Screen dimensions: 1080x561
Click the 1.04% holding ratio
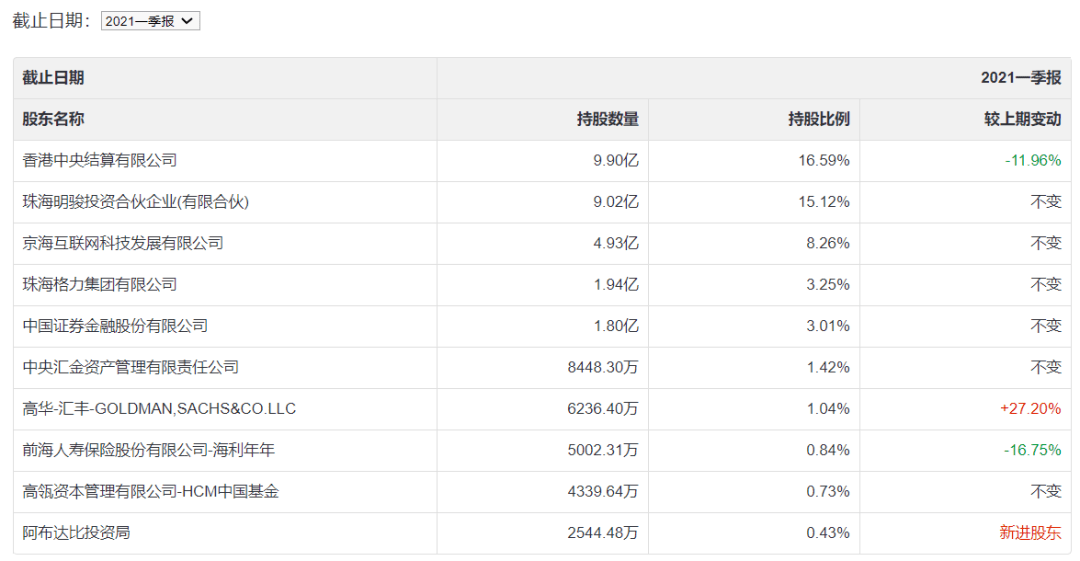click(x=828, y=409)
